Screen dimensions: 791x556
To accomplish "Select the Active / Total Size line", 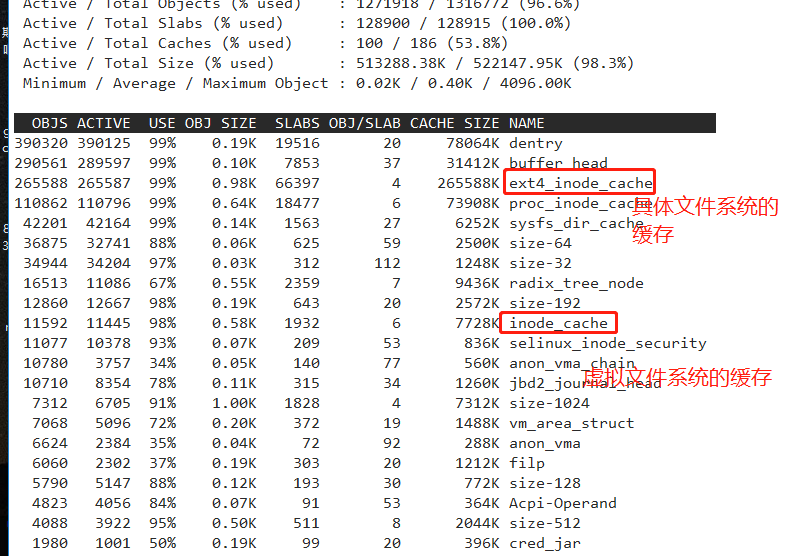I will (328, 63).
